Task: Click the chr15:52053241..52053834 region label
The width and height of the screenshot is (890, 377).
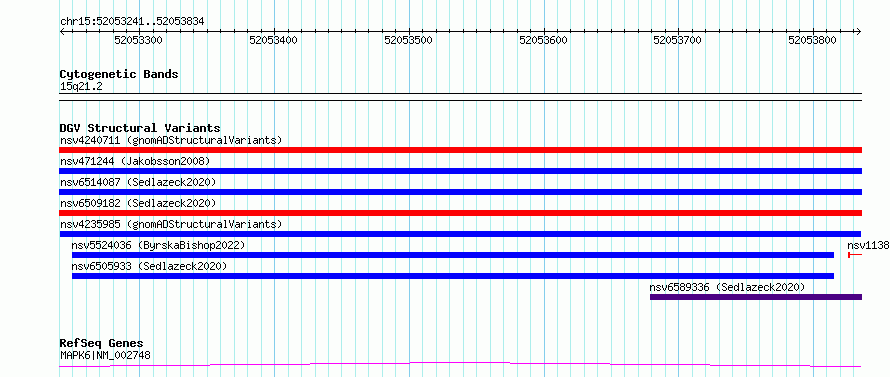Action: pos(132,22)
